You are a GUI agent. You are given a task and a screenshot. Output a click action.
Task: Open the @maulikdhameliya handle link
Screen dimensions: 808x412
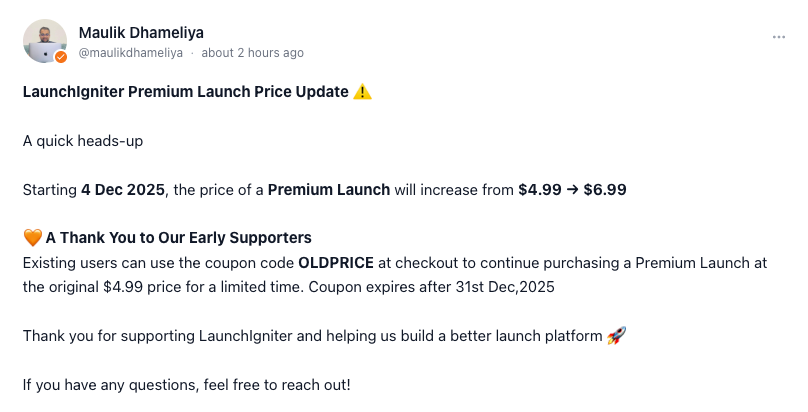(x=131, y=53)
